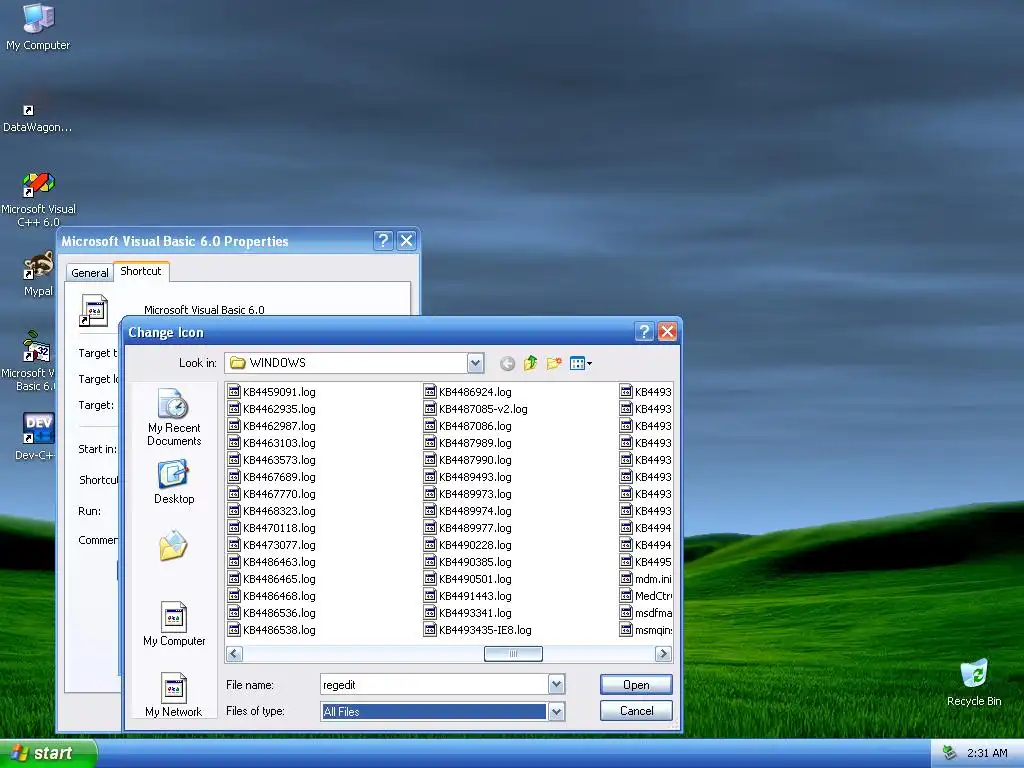
Task: Expand the Files of type dropdown
Action: point(556,711)
